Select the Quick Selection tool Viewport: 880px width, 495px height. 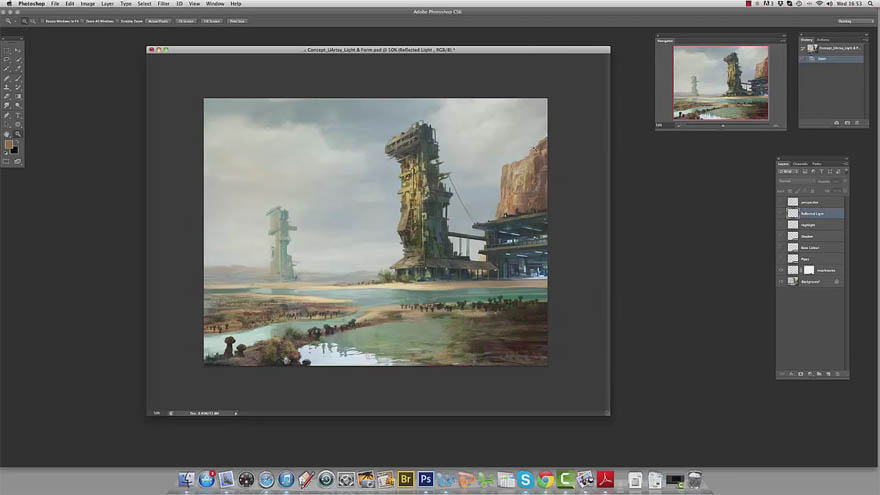tap(17, 59)
